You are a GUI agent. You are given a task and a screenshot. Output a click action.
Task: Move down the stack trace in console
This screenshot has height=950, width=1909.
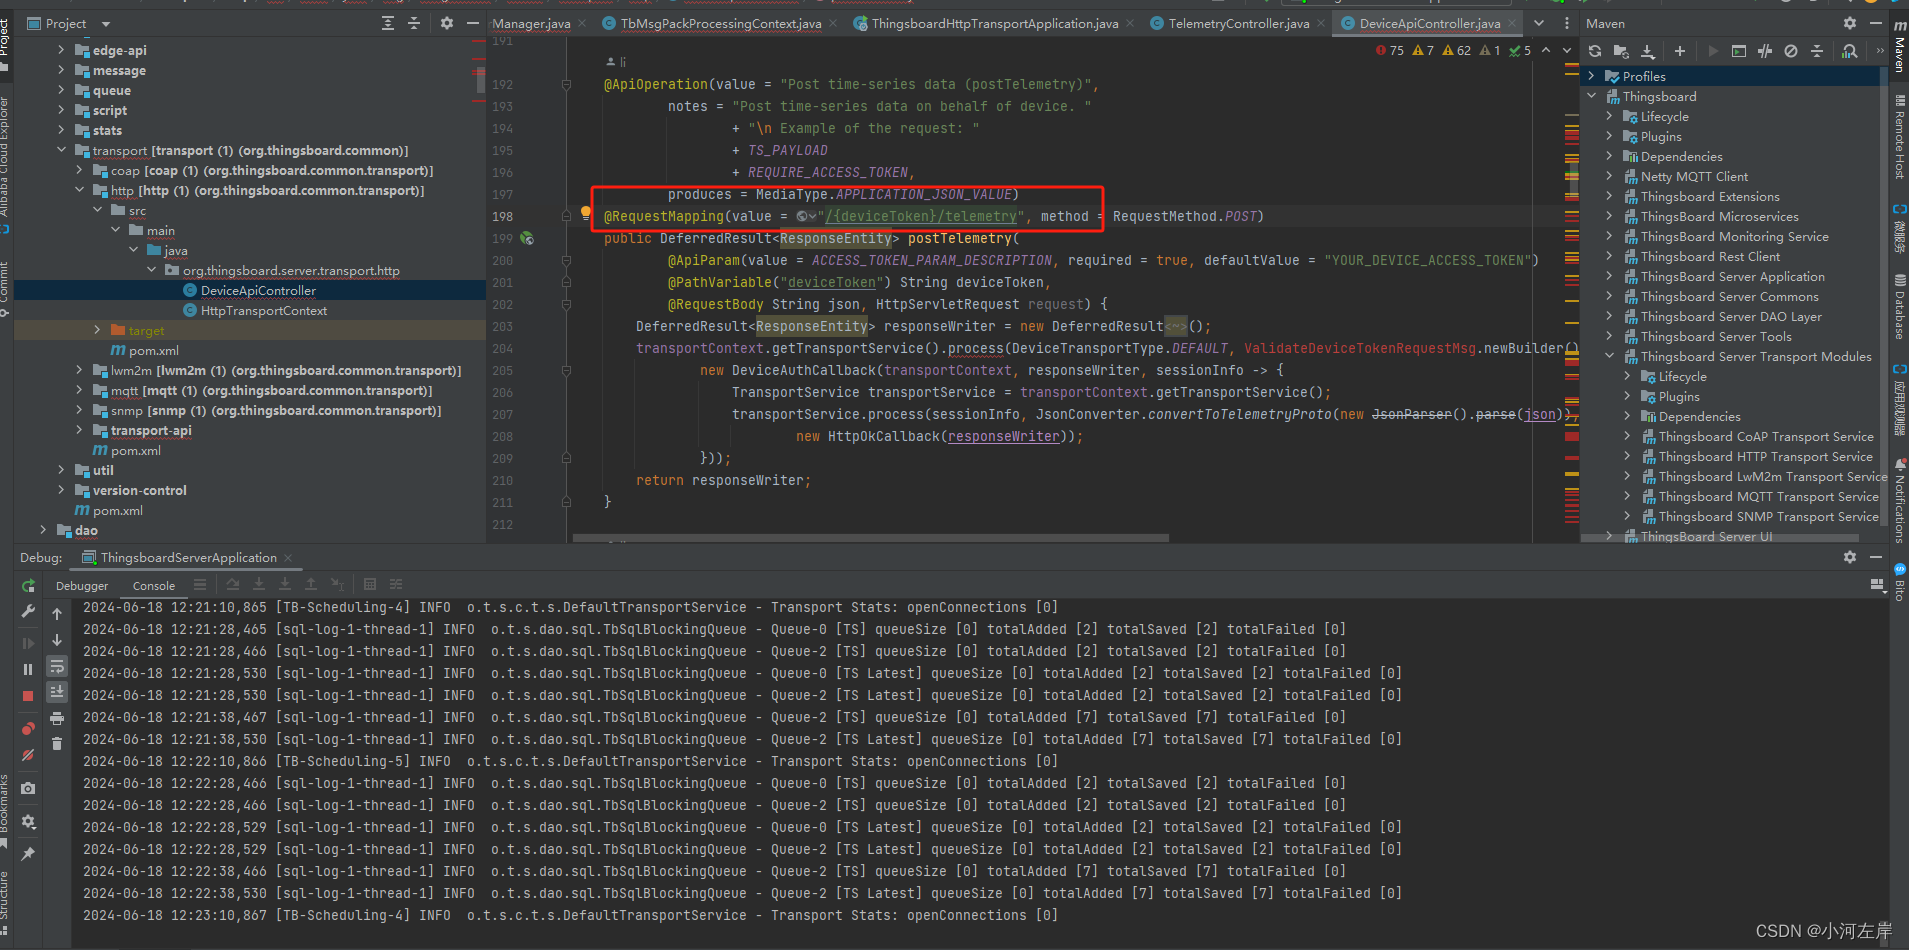coord(57,640)
